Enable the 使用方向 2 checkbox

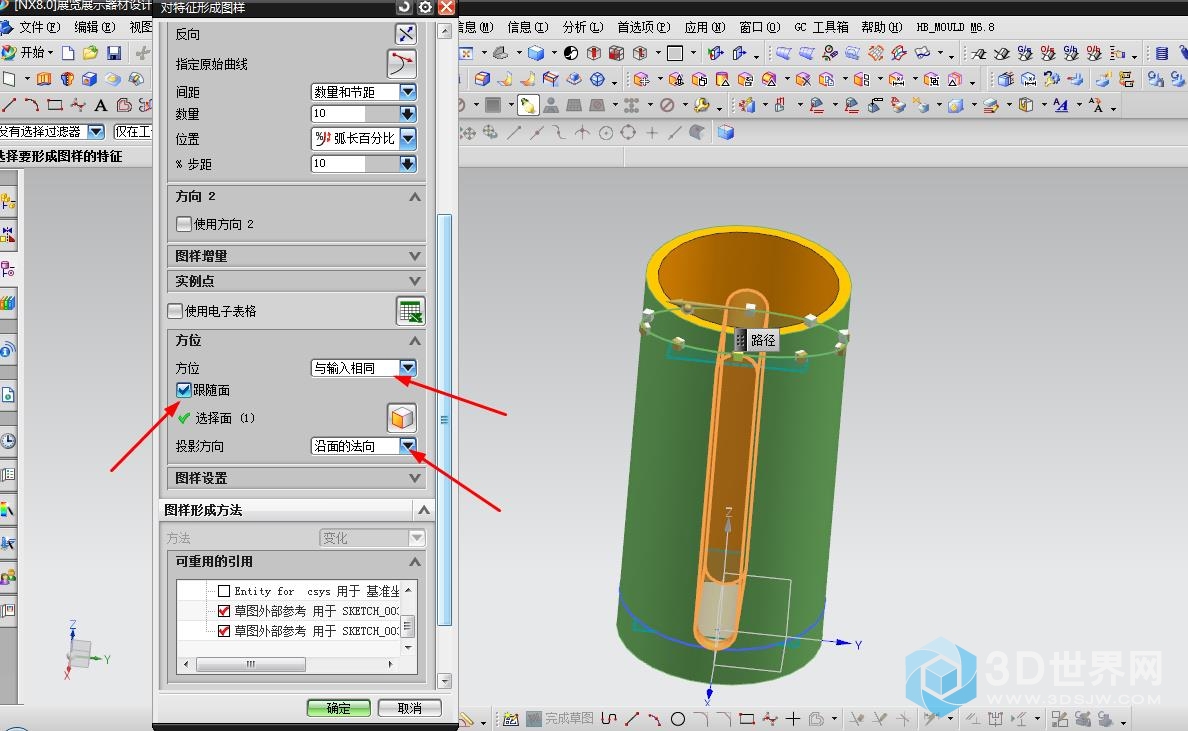point(183,224)
